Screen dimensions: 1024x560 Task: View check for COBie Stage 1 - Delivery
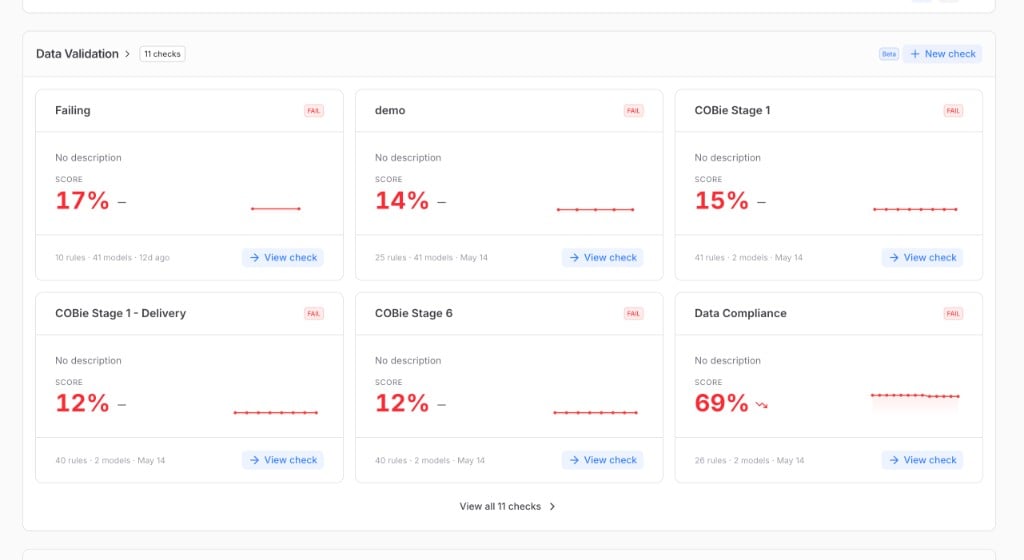click(x=283, y=459)
